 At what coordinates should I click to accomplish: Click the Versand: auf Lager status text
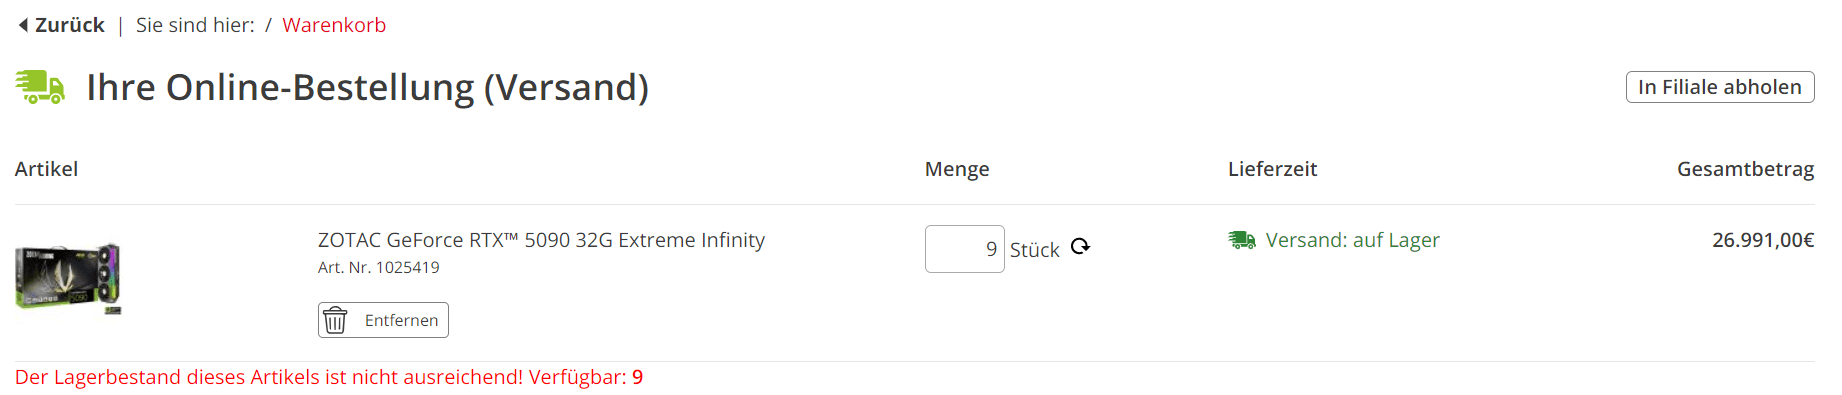pos(1352,240)
